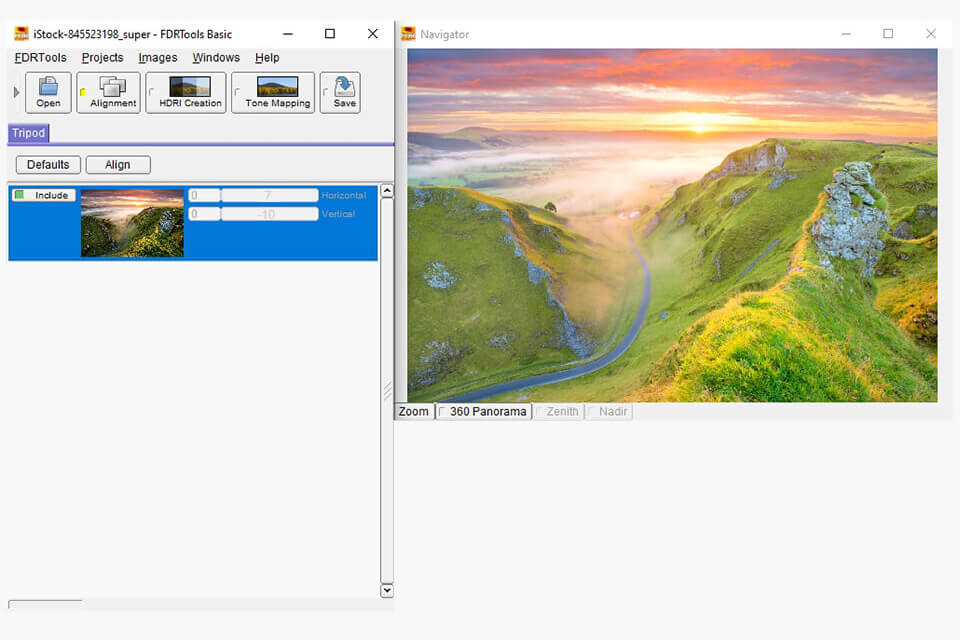Switch to the Tripod tab
Viewport: 960px width, 640px height.
click(28, 132)
